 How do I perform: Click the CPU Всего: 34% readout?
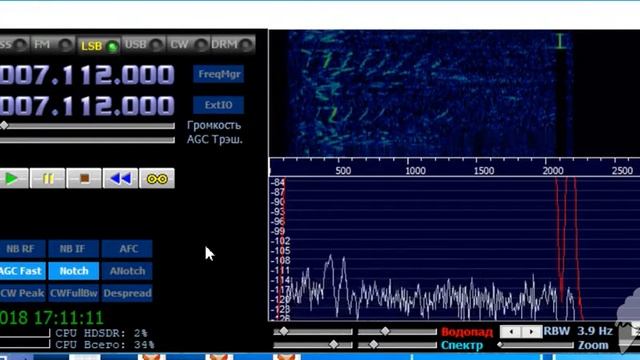click(x=105, y=345)
